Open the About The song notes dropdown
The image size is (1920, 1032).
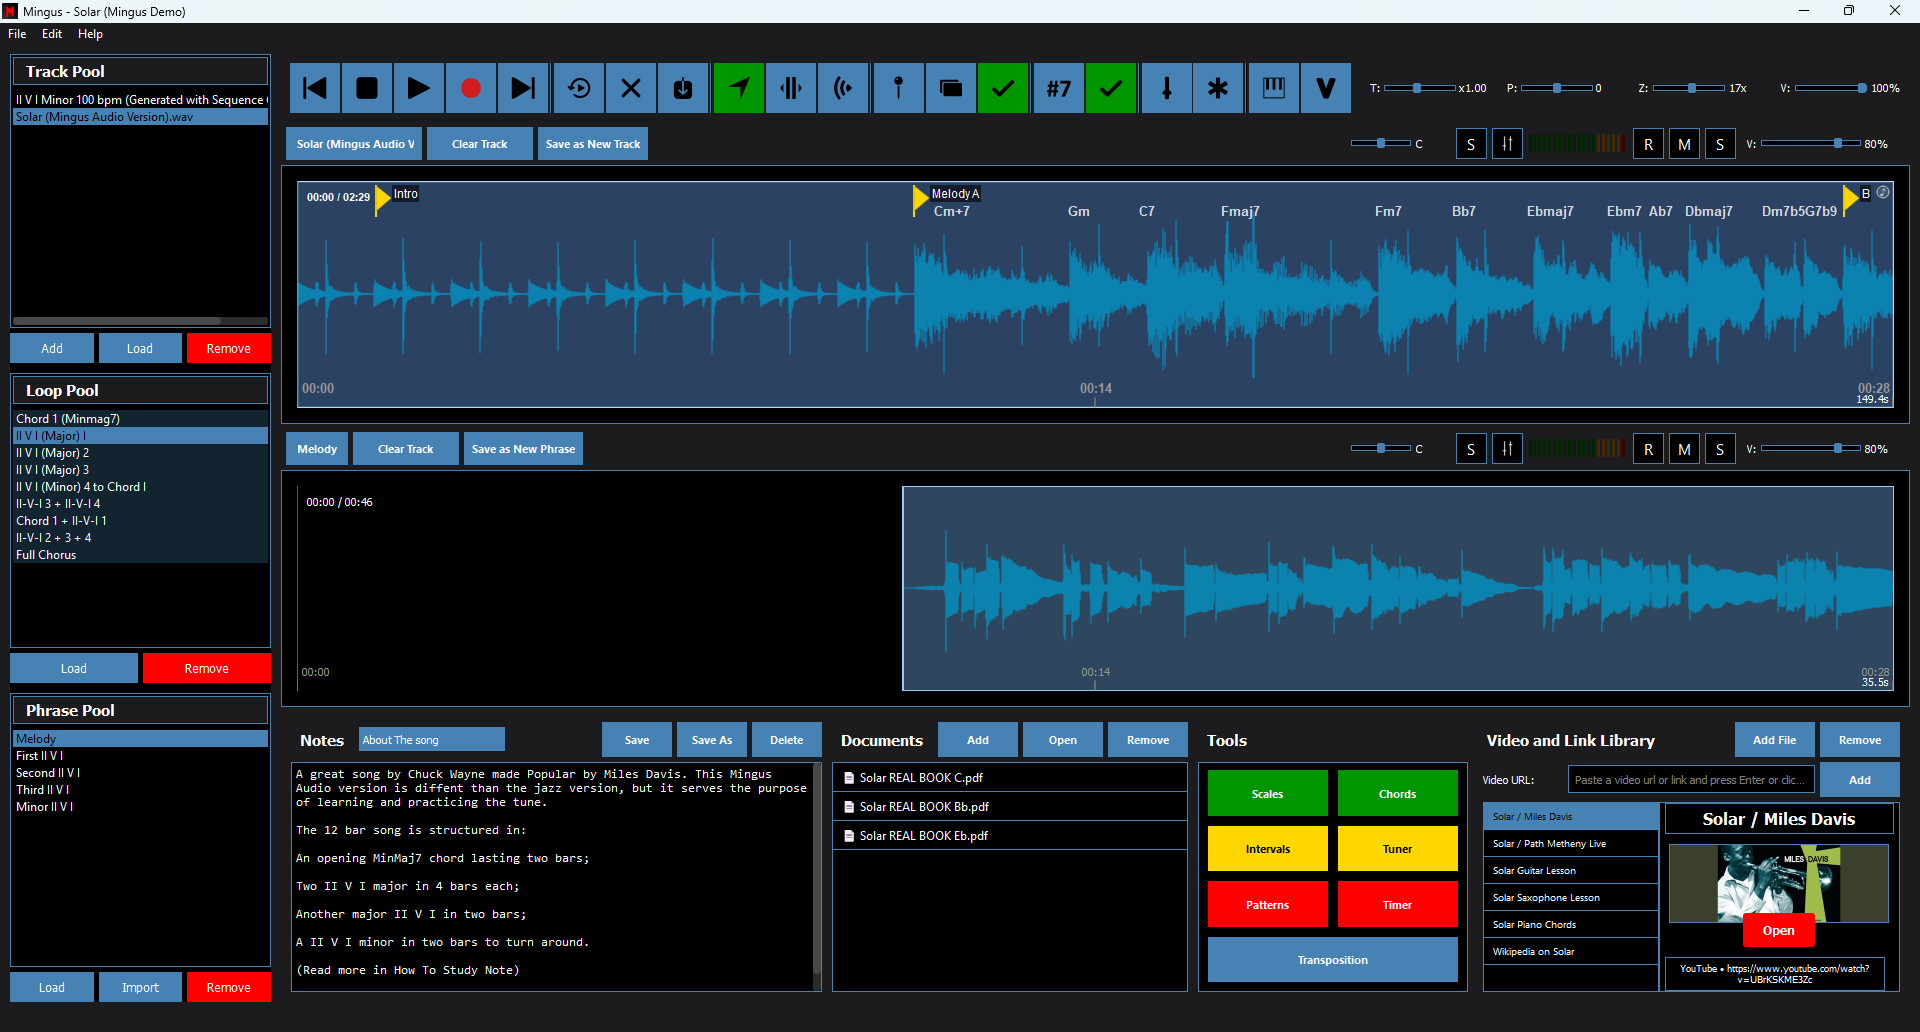431,740
